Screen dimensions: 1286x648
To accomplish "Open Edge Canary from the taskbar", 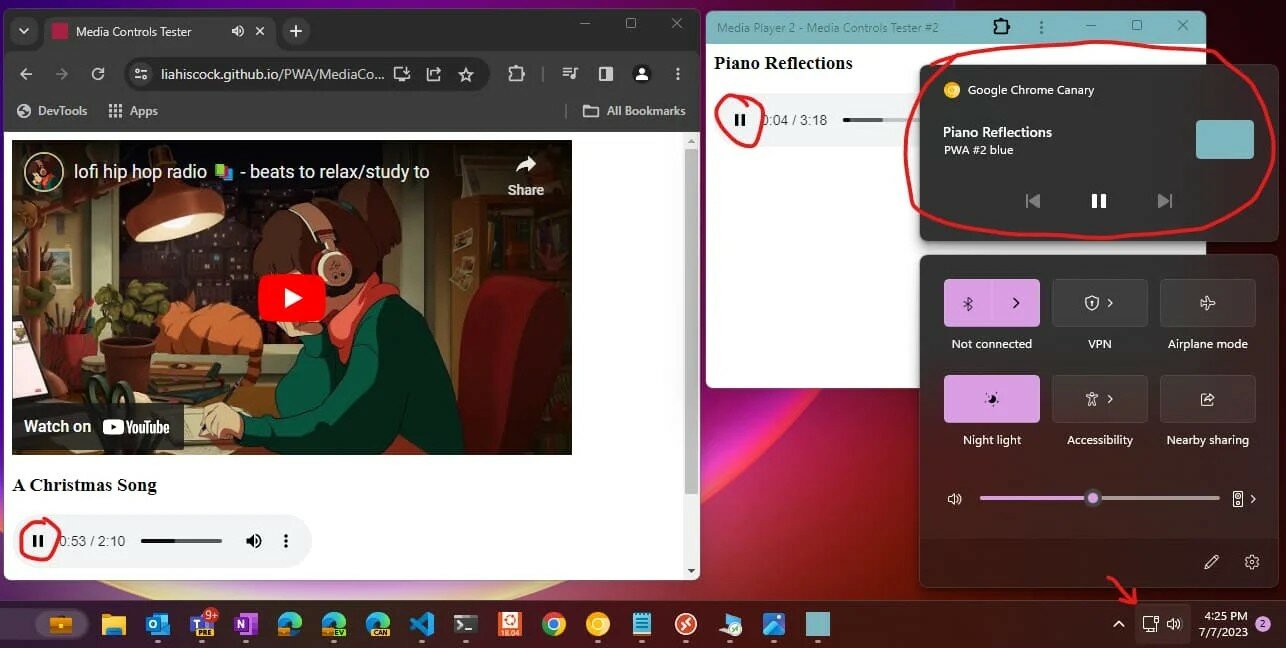I will point(378,625).
